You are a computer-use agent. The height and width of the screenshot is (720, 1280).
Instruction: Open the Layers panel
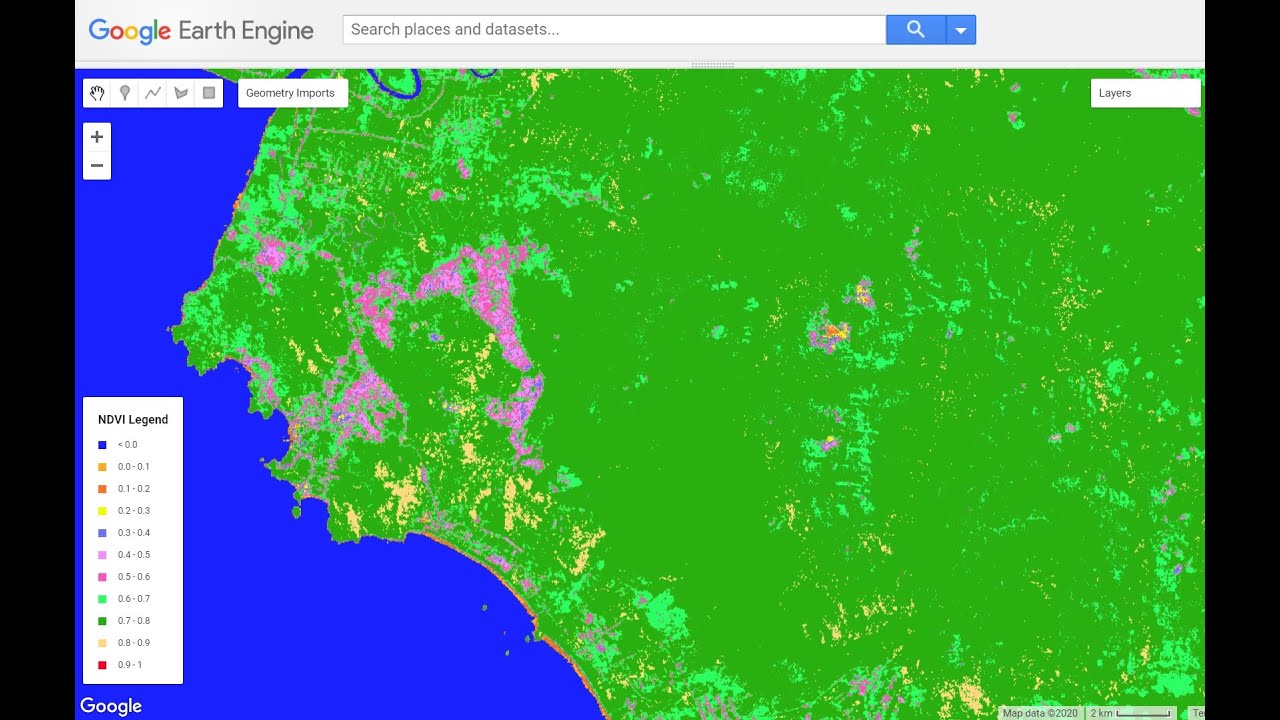1145,93
